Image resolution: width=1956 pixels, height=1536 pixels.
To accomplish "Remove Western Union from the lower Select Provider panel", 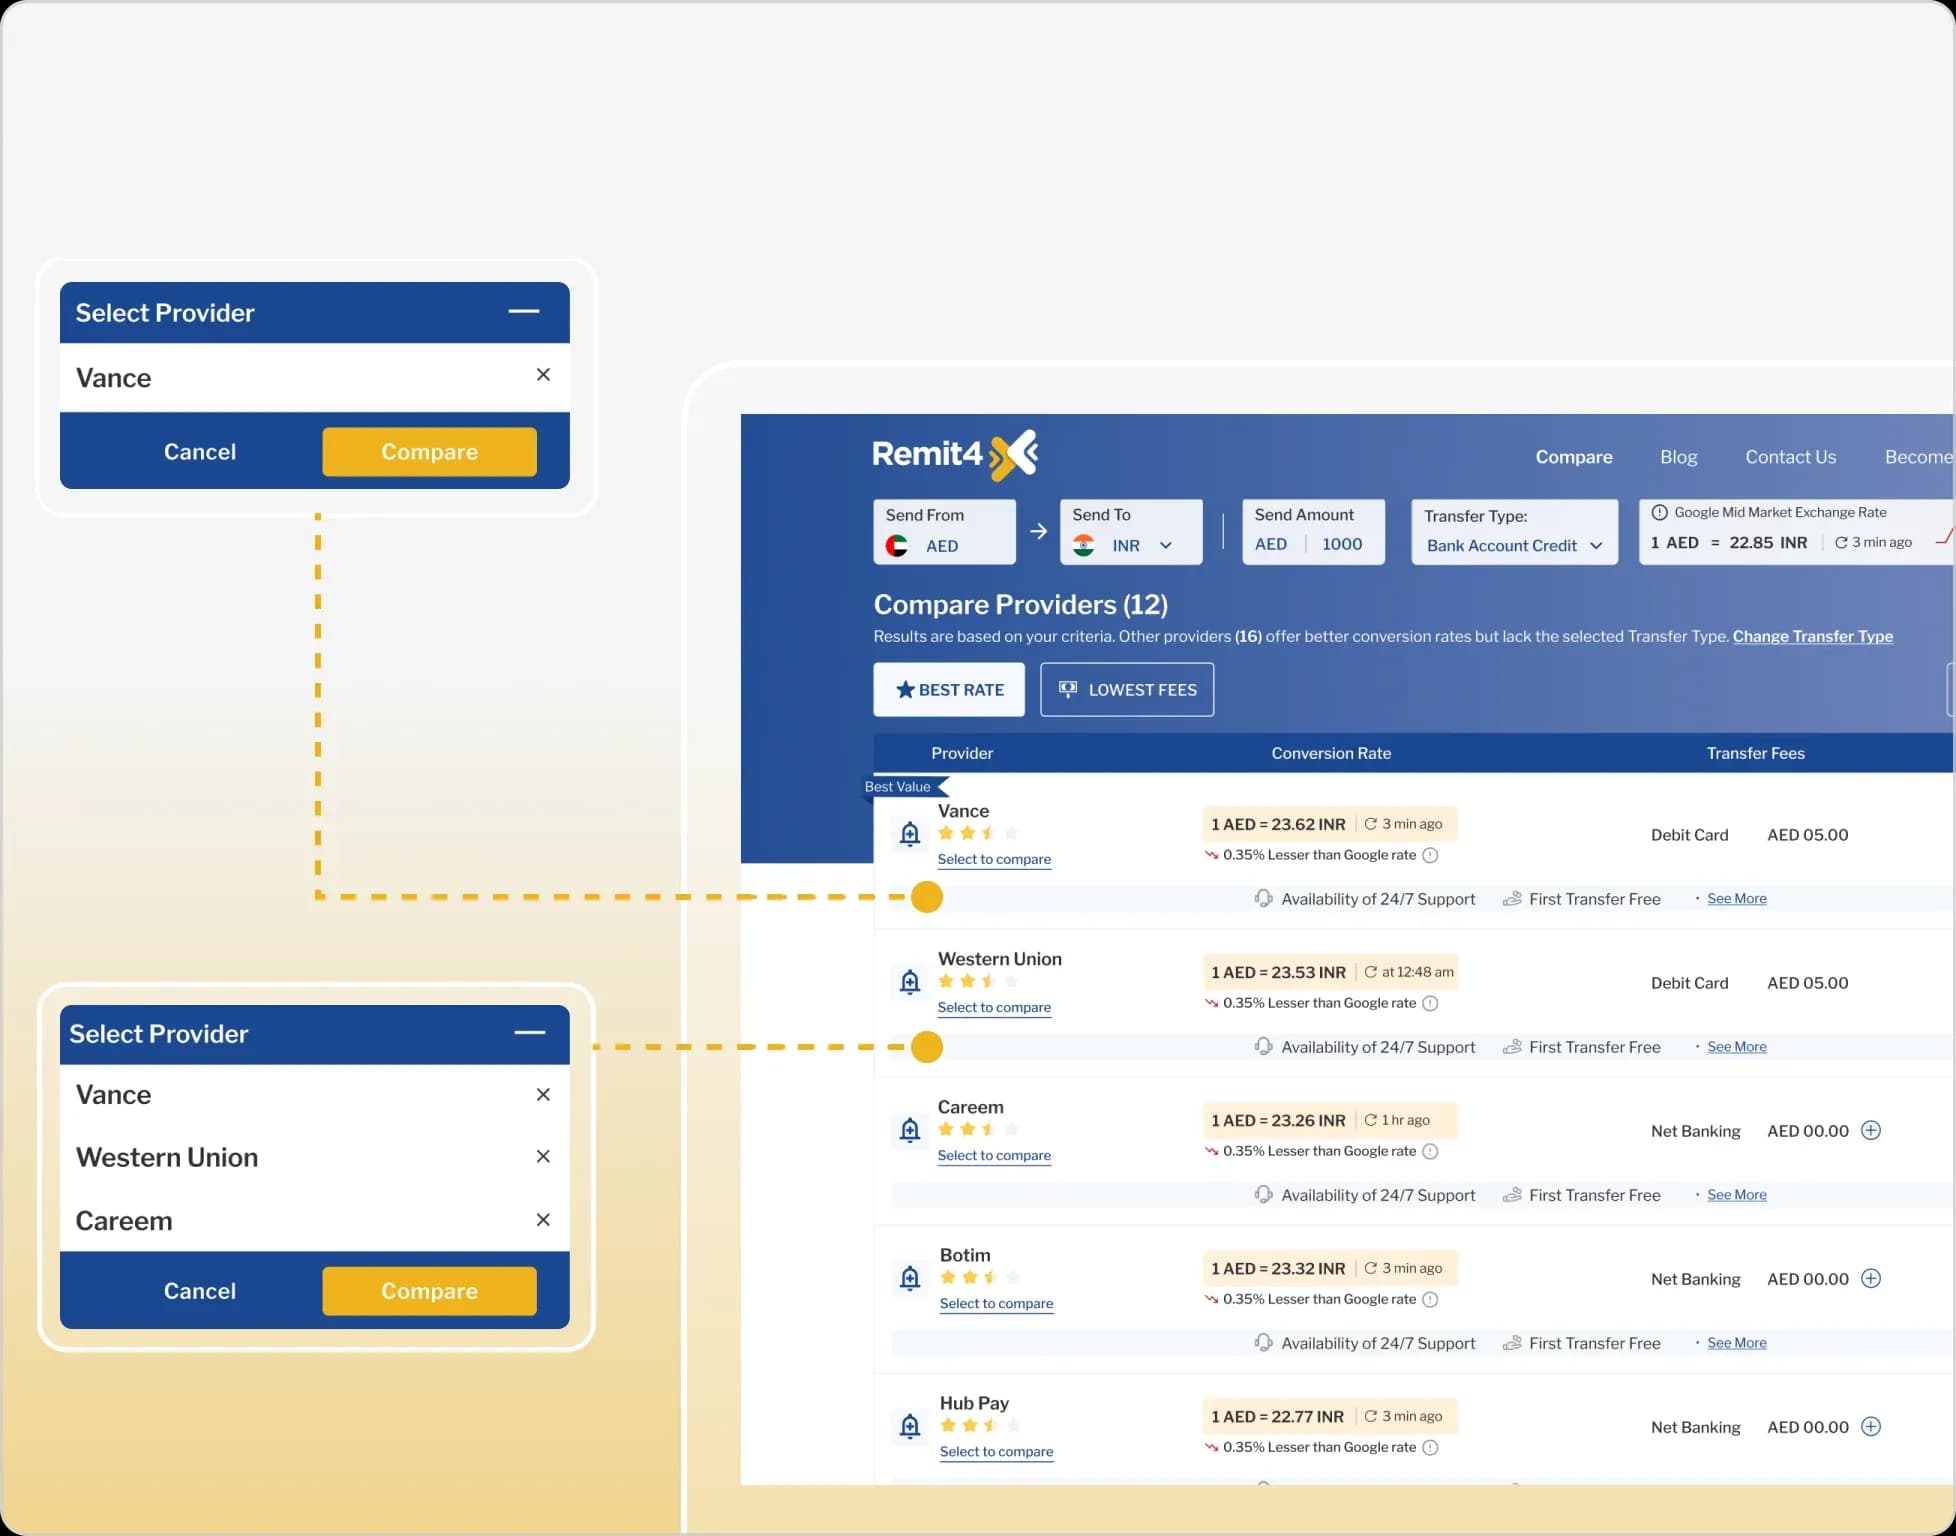I will point(543,1156).
